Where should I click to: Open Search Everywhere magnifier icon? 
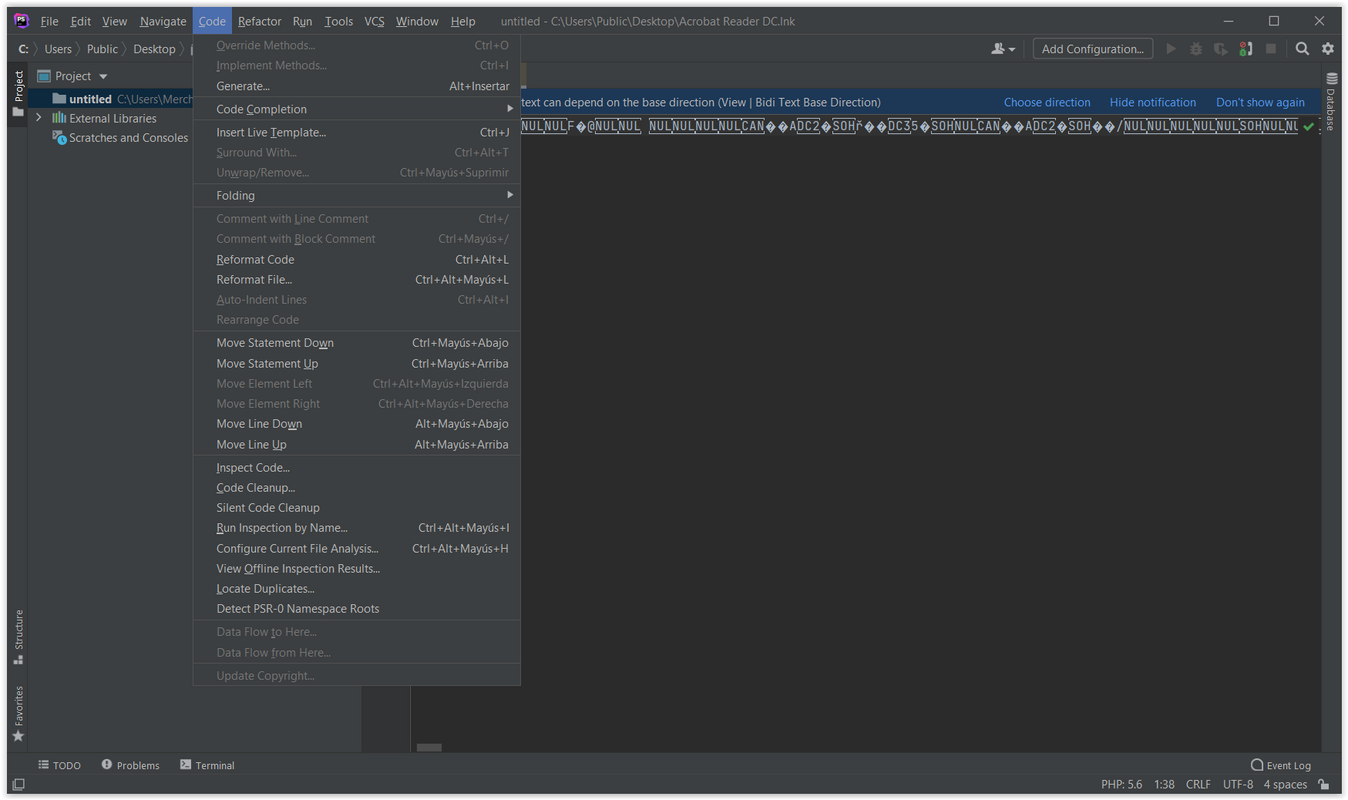click(1302, 49)
